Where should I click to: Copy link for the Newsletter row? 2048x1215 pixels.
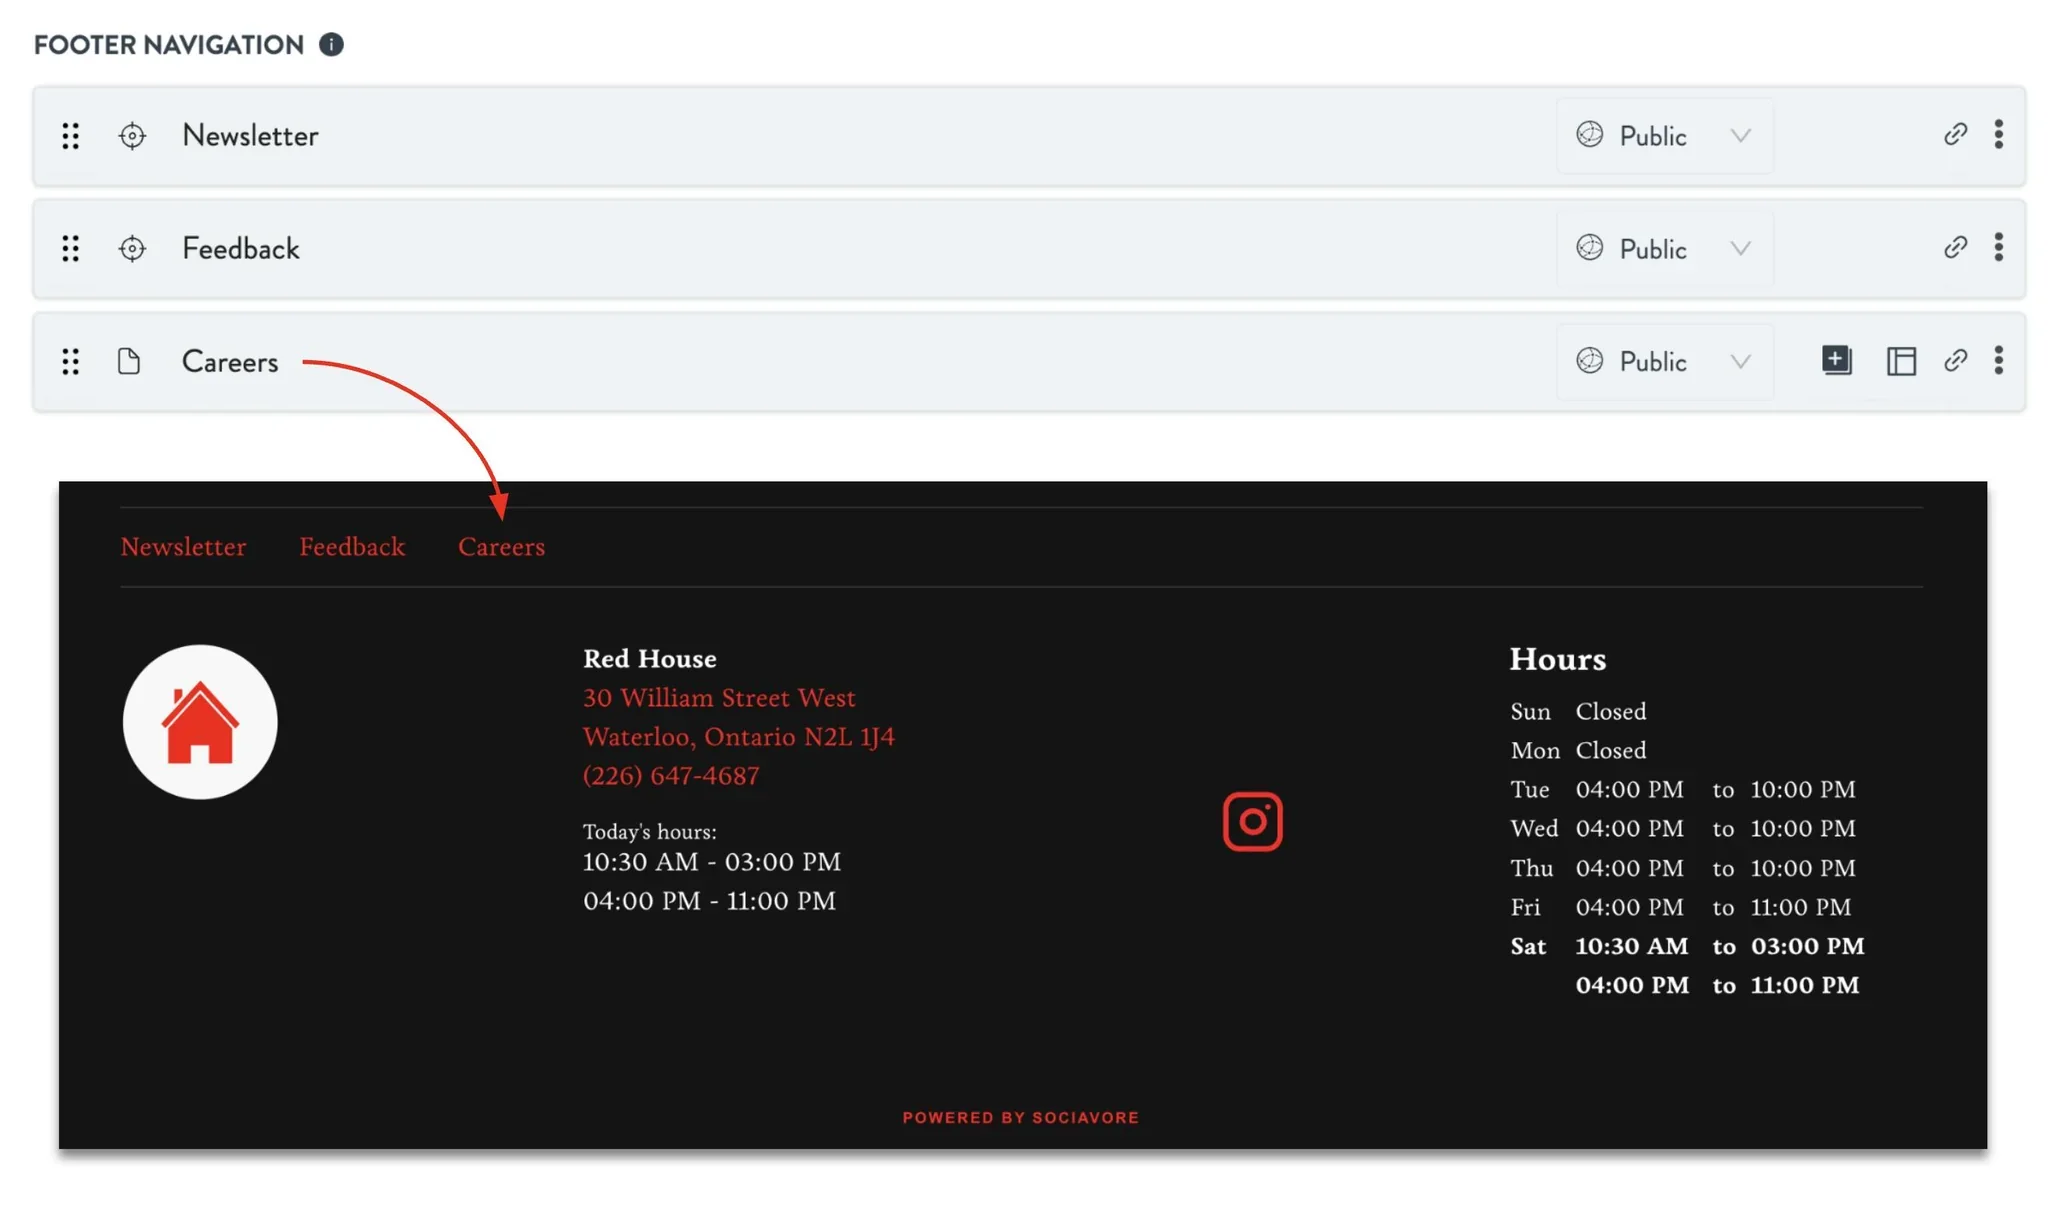1956,134
